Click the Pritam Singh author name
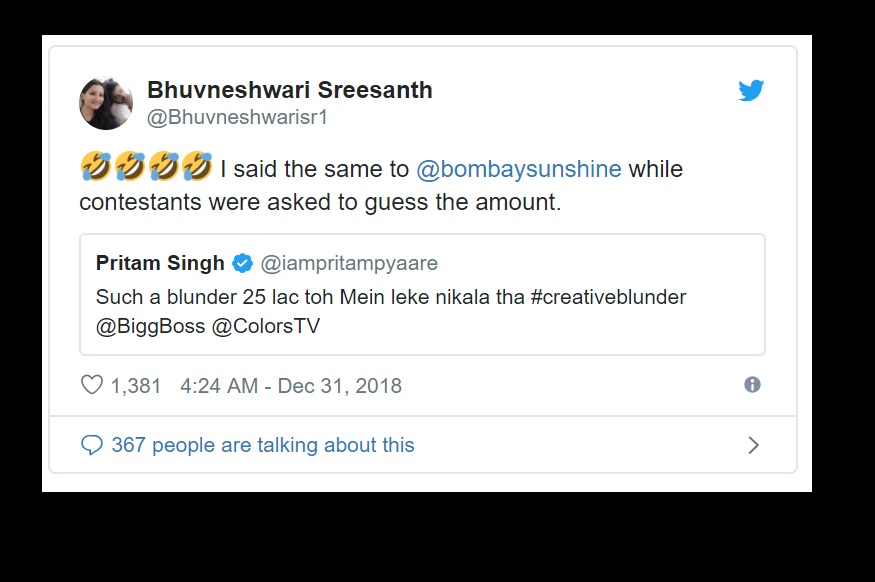This screenshot has width=875, height=582. coord(160,264)
